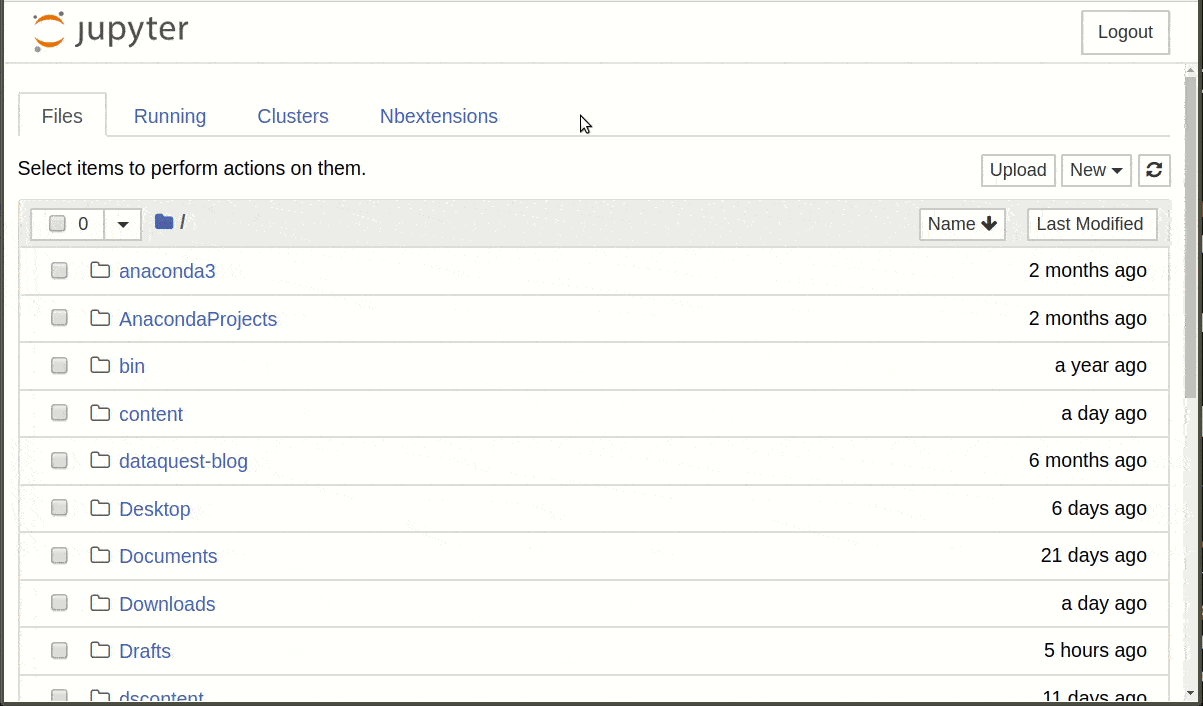Click the Name sort dropdown arrow
The height and width of the screenshot is (706, 1203).
(x=986, y=224)
